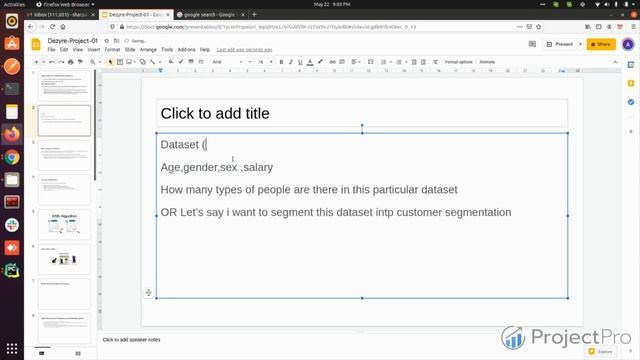
Task: Toggle the bulleted list
Action: click(399, 62)
